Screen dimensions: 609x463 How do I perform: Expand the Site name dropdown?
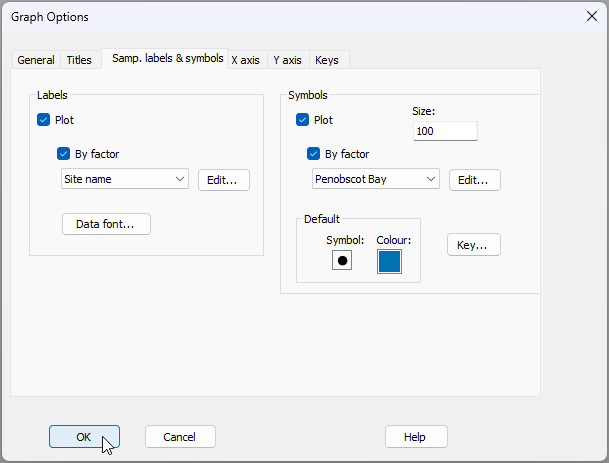(124, 179)
